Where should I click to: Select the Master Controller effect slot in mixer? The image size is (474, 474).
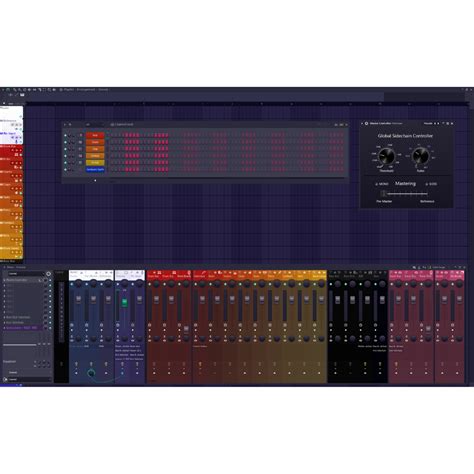23,280
